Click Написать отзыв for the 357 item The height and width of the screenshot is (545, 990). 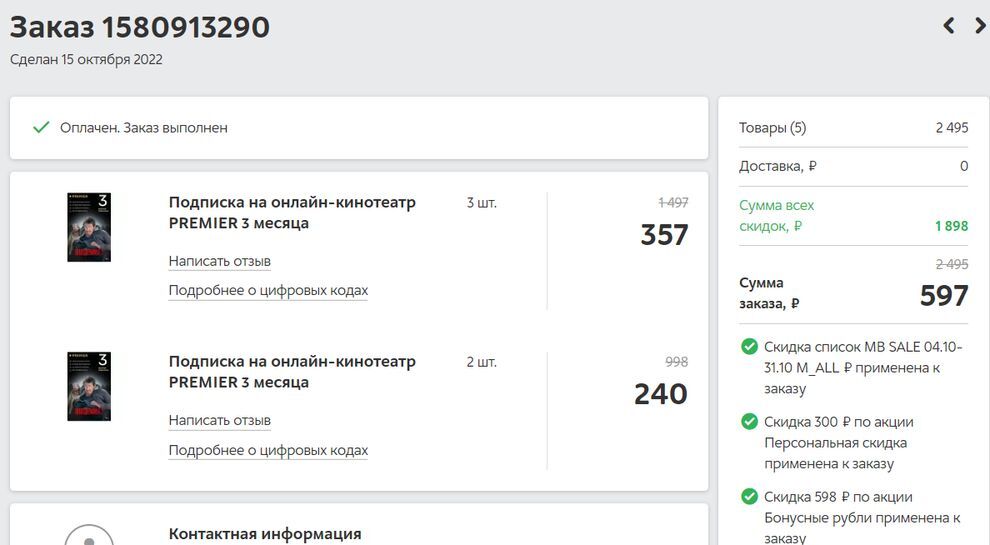click(x=220, y=261)
